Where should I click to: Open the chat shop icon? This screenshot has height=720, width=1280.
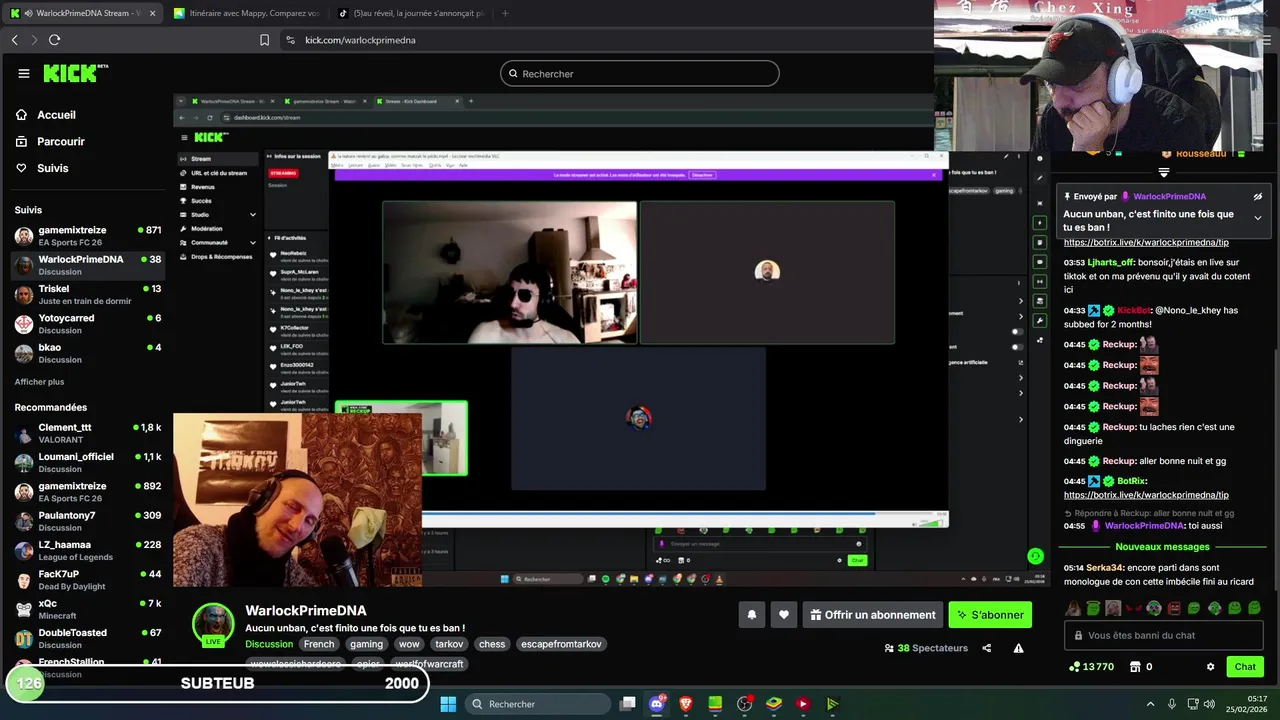(x=1135, y=667)
